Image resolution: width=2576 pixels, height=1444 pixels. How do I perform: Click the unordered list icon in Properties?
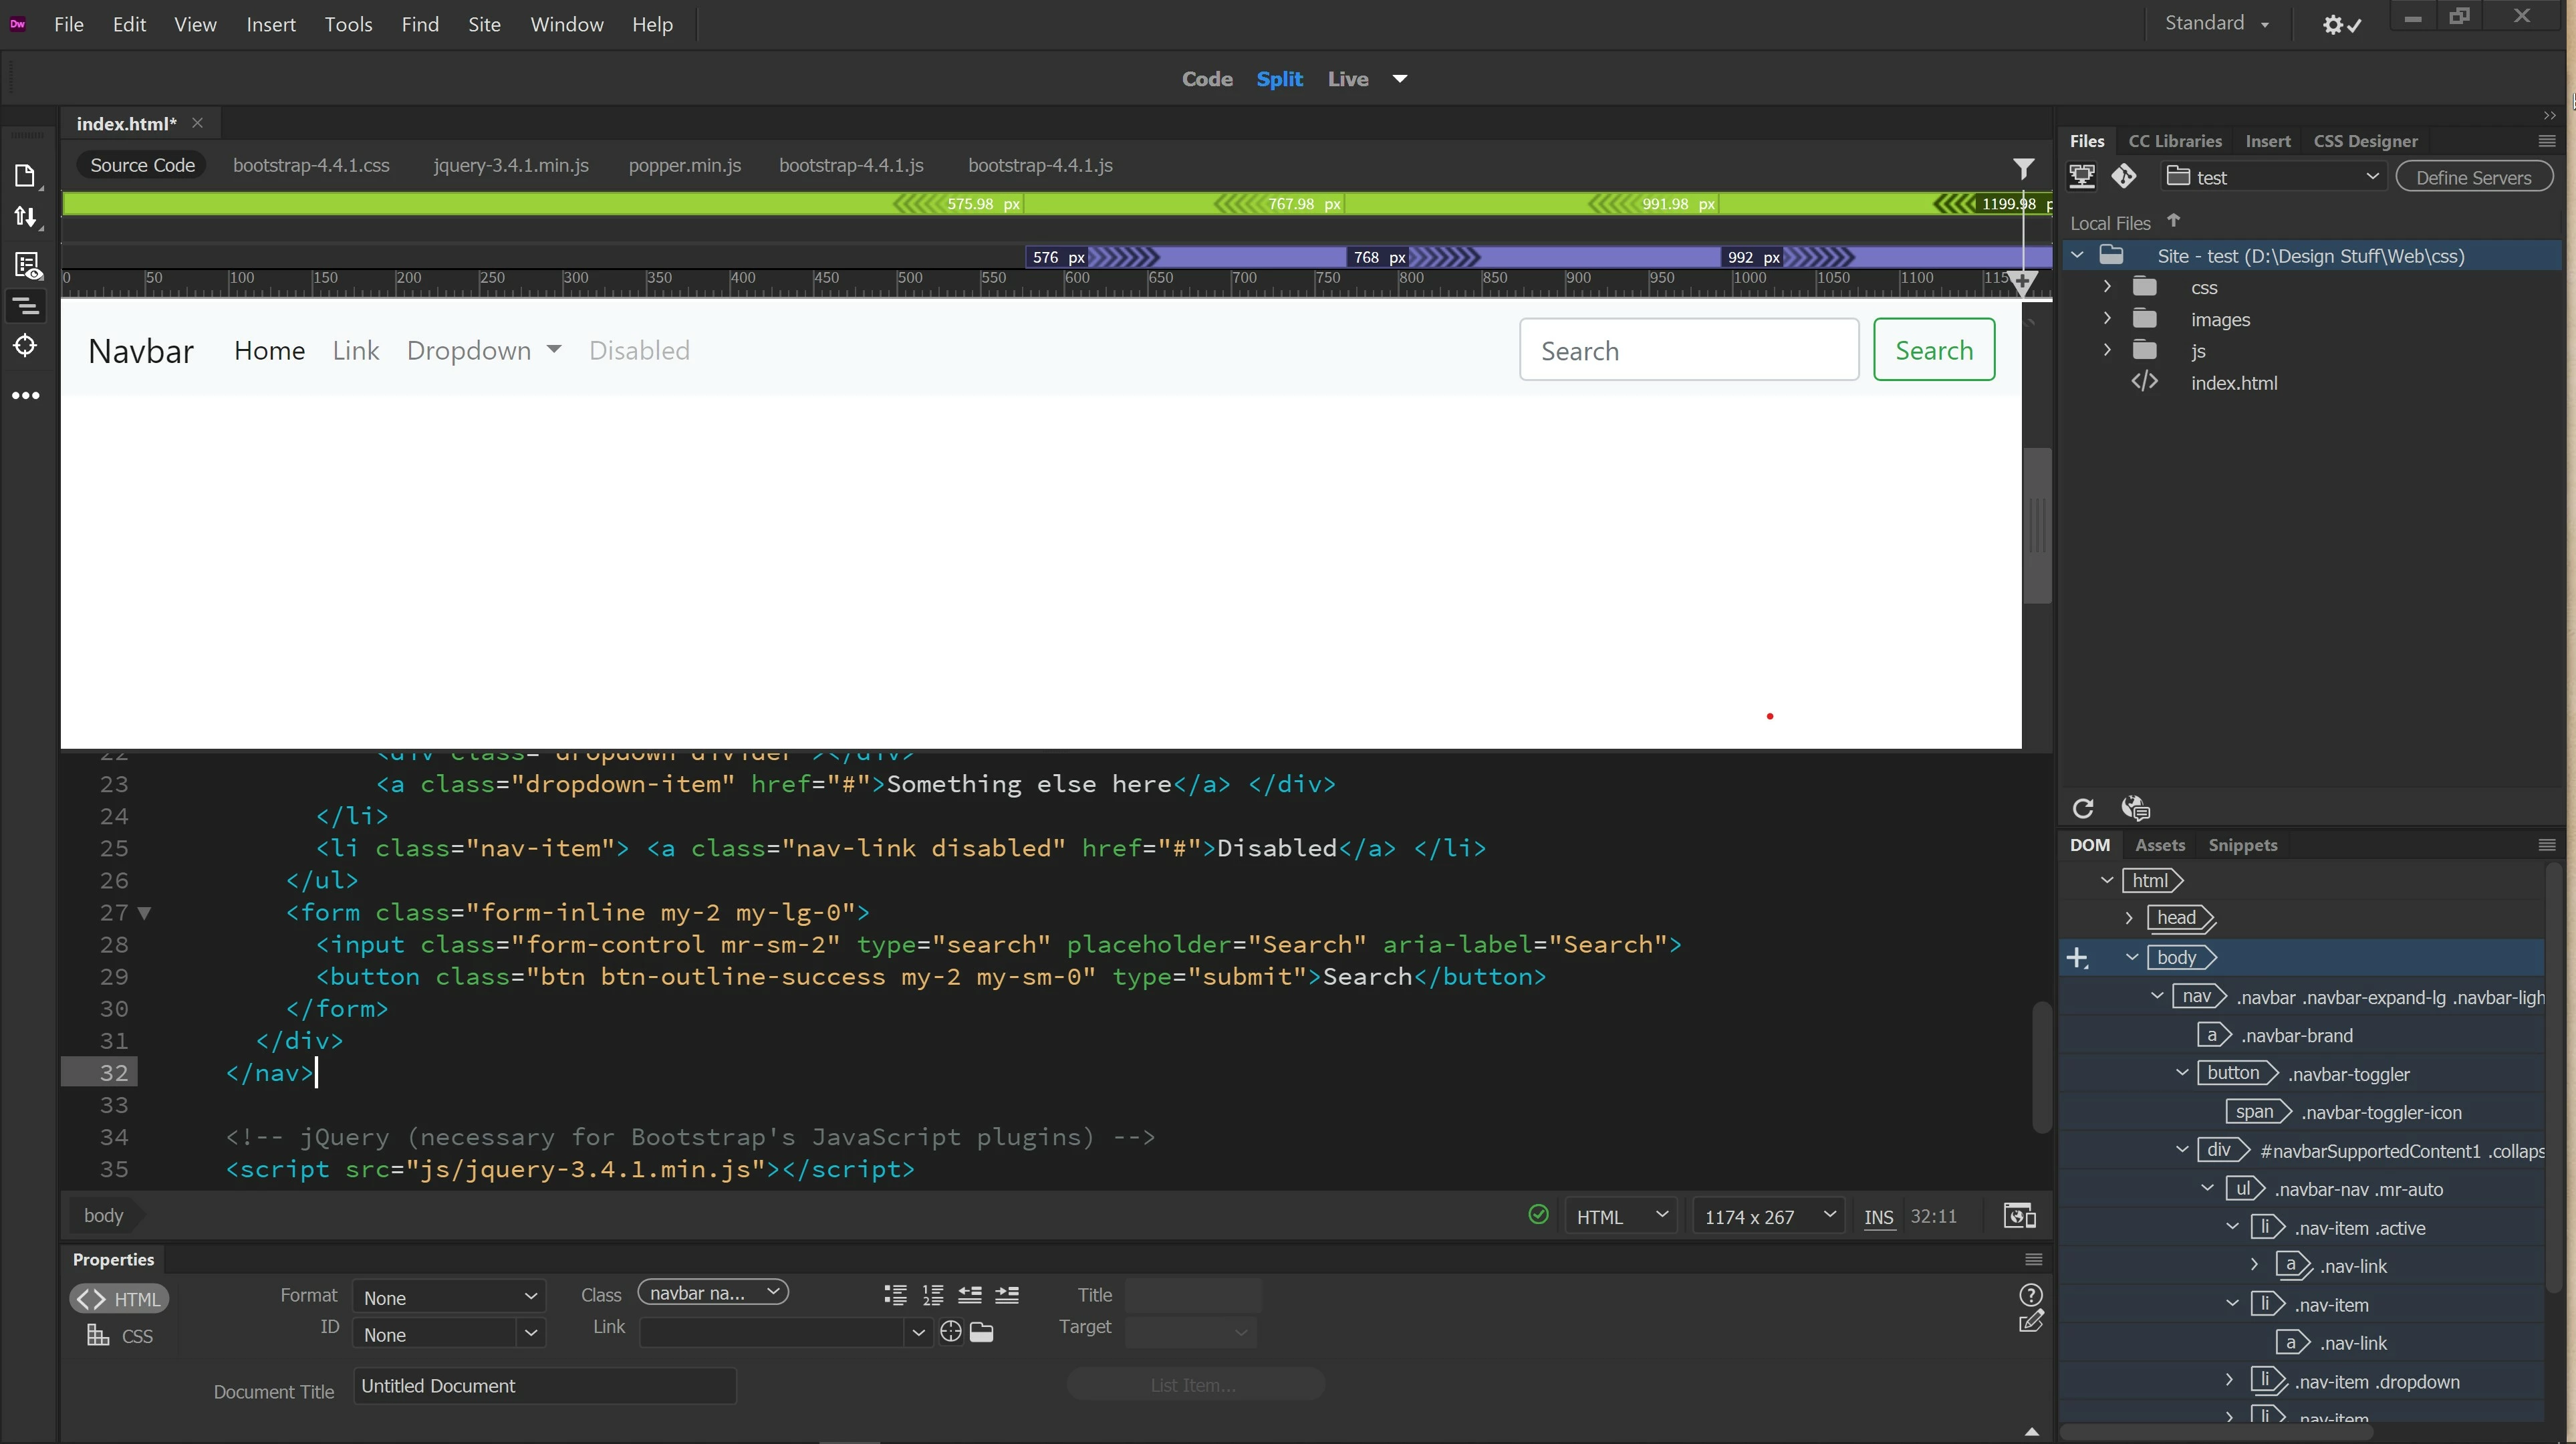click(895, 1295)
